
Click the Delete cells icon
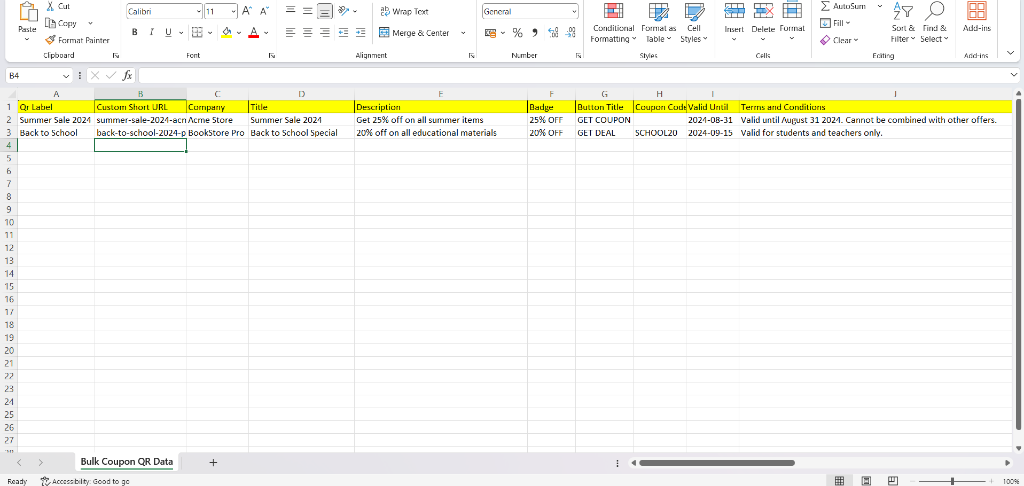tap(763, 11)
